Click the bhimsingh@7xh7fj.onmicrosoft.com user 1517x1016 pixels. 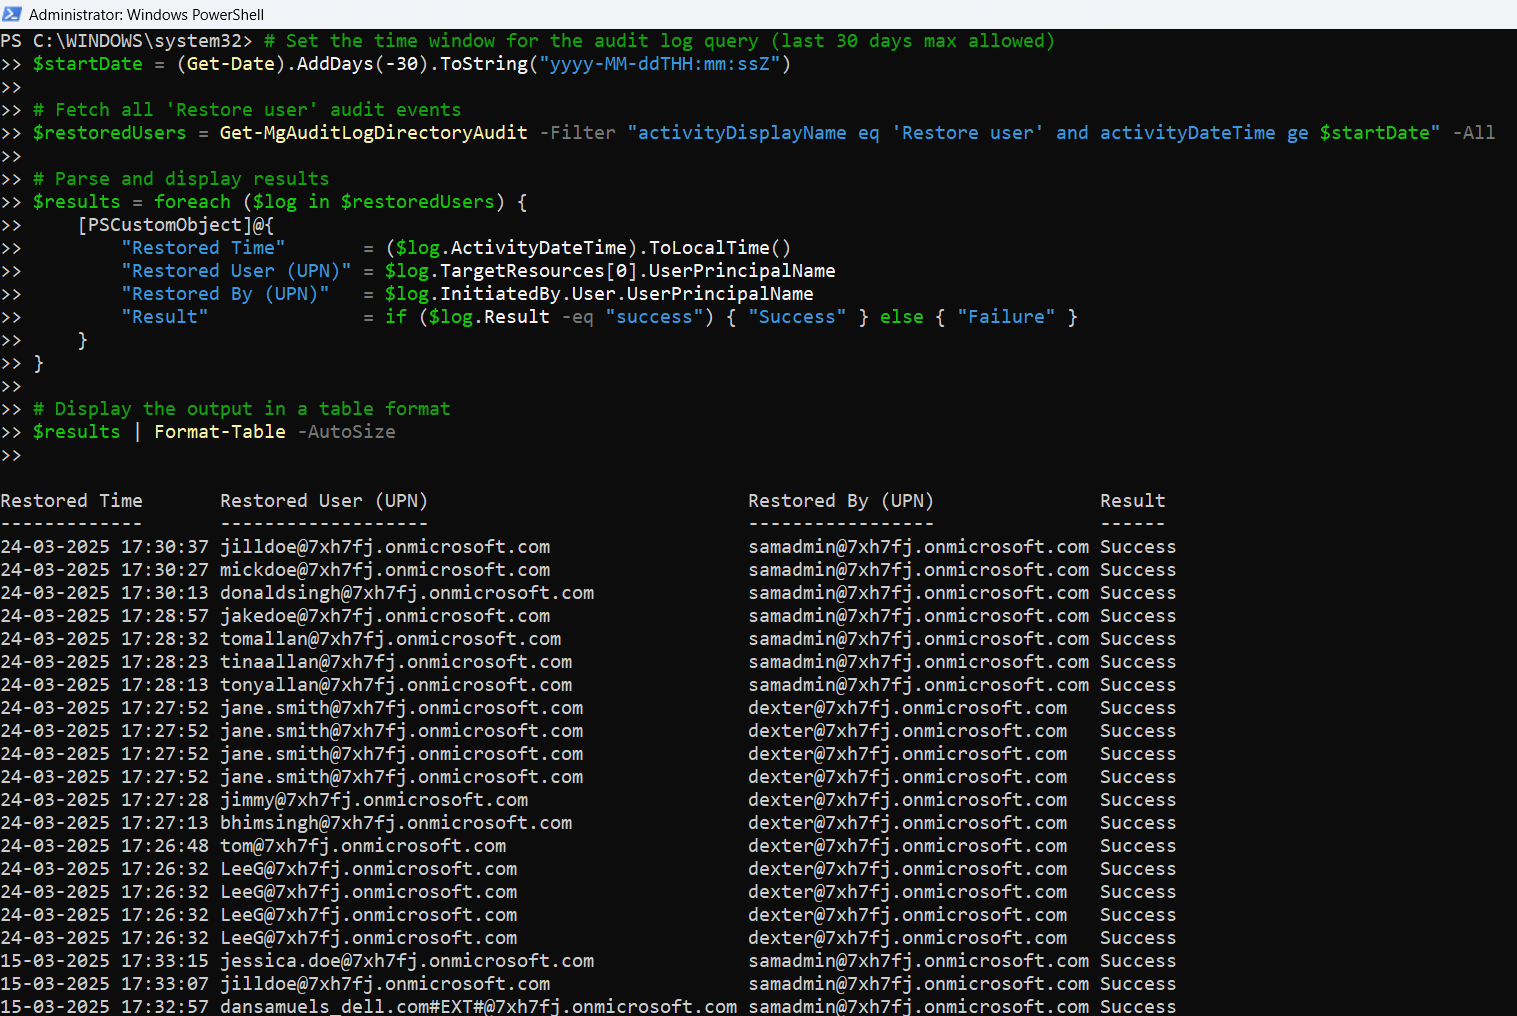click(x=395, y=823)
